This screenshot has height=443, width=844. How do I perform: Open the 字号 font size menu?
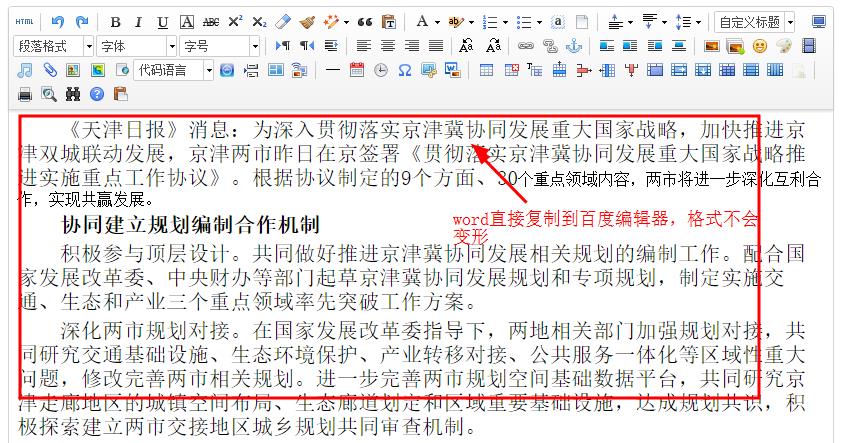pos(221,46)
